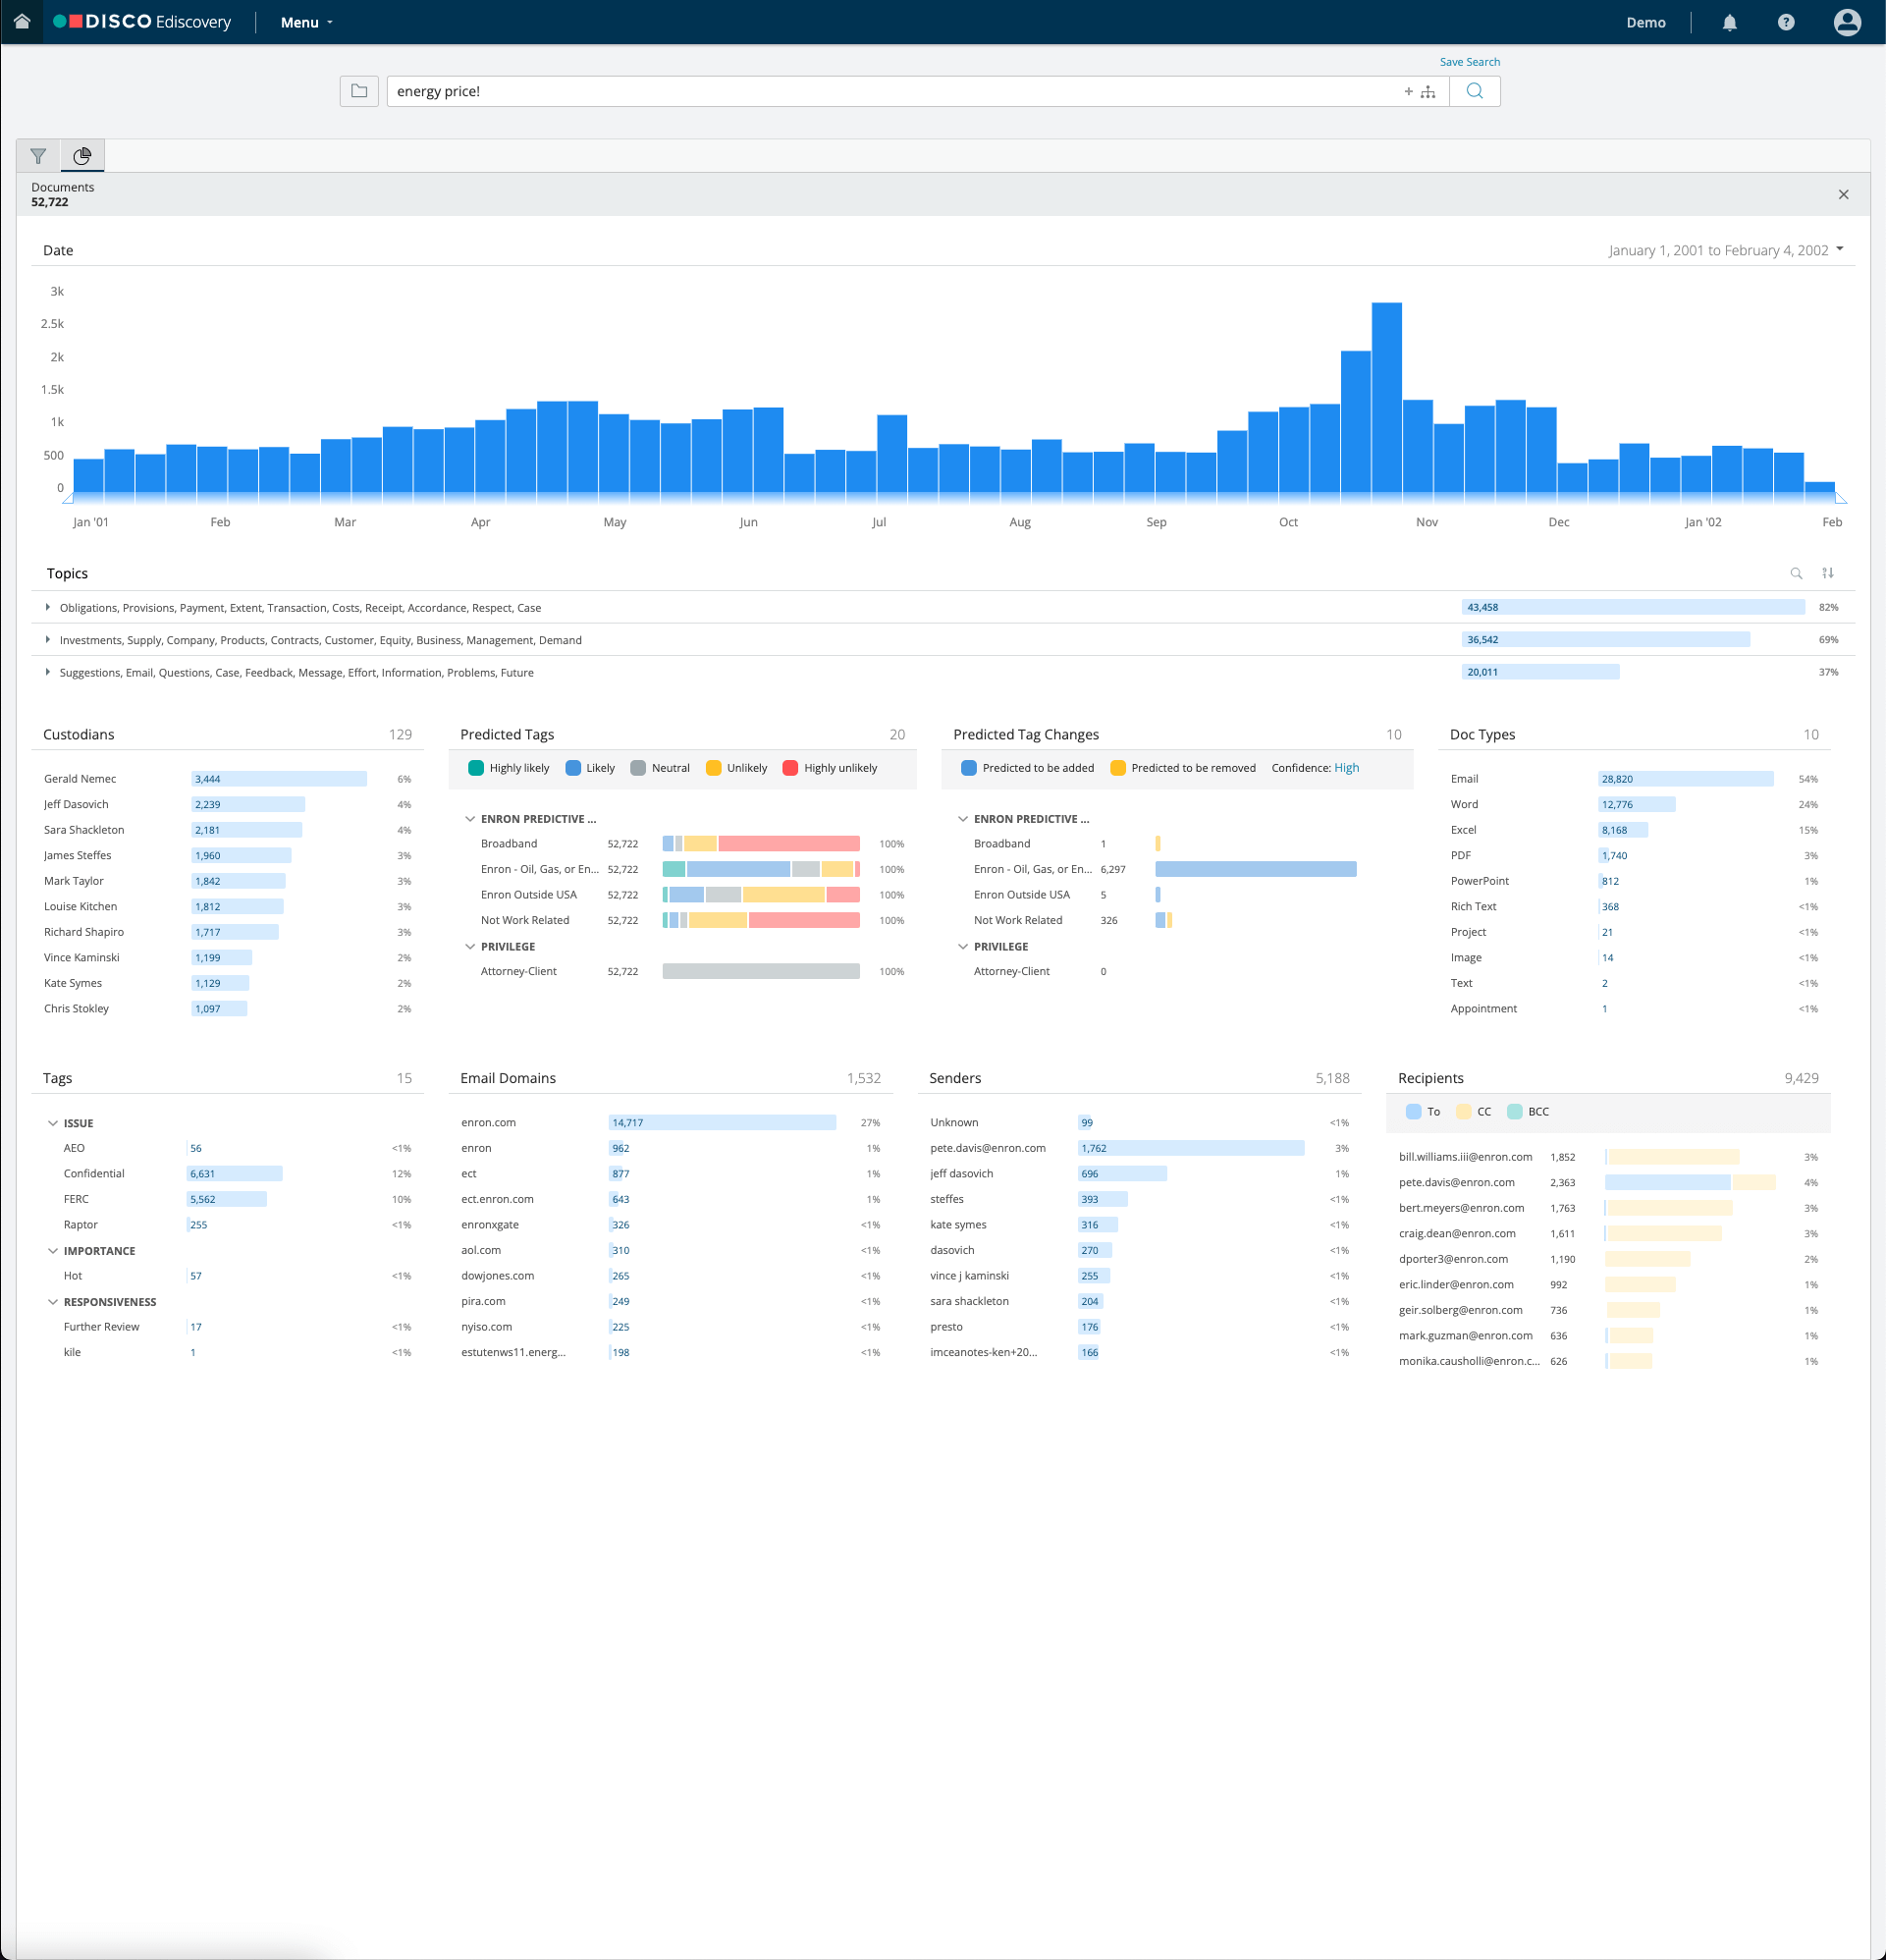This screenshot has width=1886, height=1960.
Task: Click the Demo menu item
Action: (1645, 21)
